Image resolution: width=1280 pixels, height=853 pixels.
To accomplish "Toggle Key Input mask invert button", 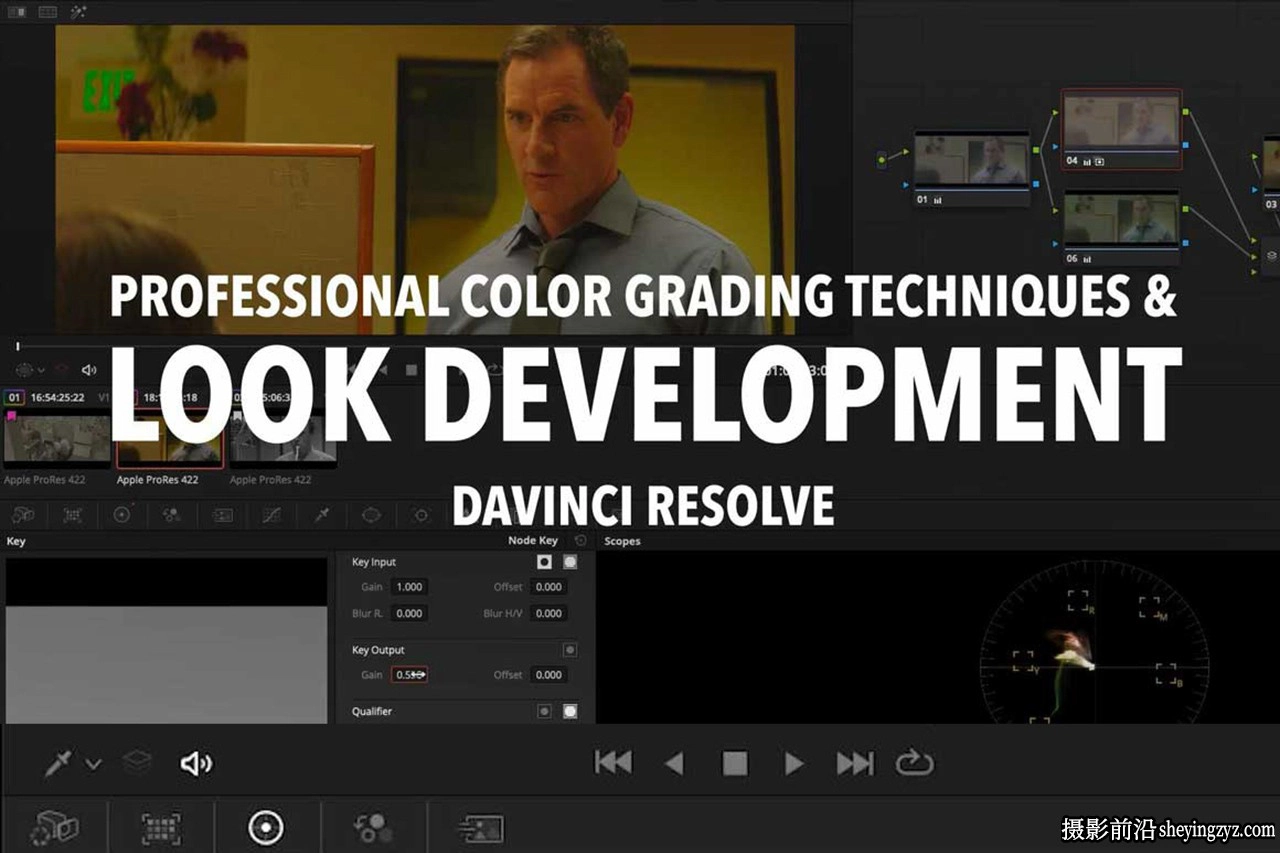I will point(570,562).
